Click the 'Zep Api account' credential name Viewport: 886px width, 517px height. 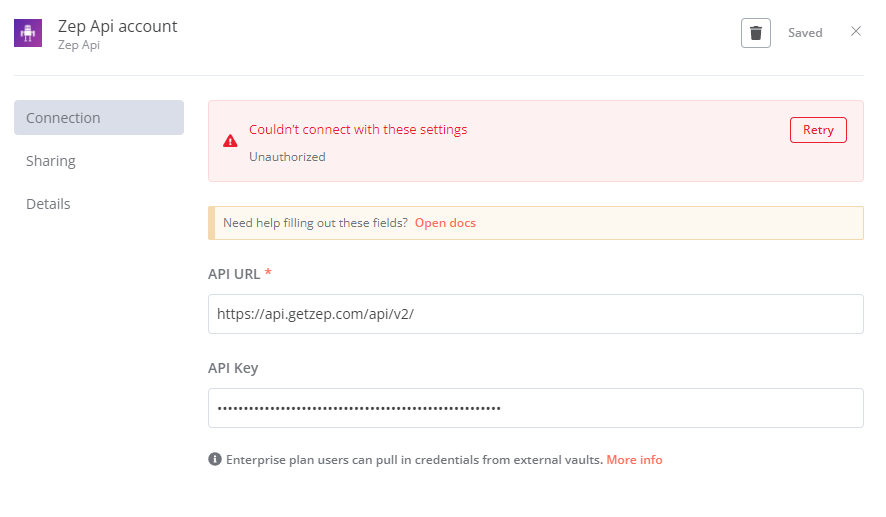tap(117, 26)
